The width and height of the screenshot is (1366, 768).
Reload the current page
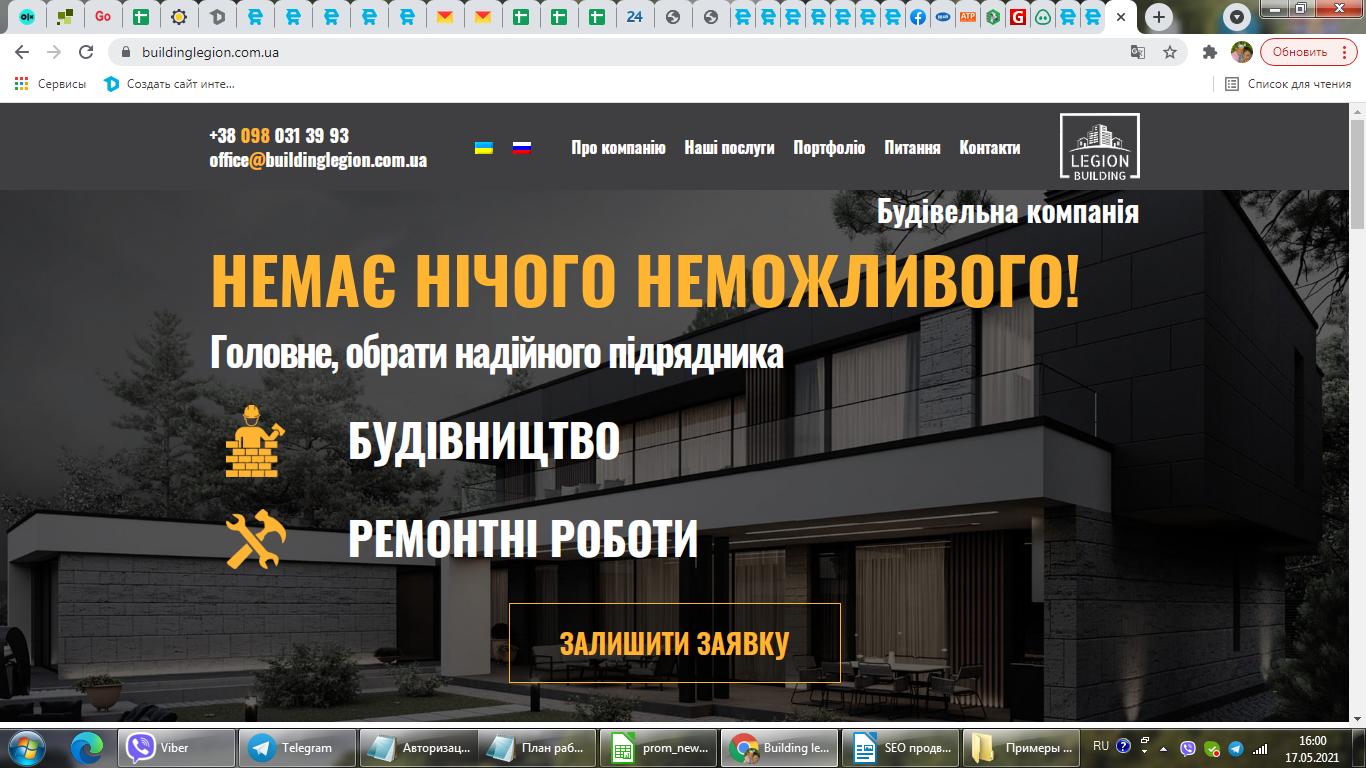pos(86,52)
